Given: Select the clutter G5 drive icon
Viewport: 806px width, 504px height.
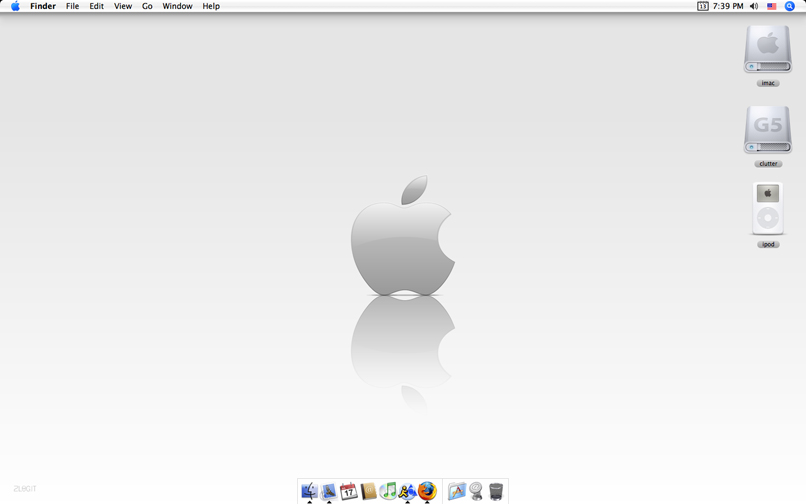Looking at the screenshot, I should [767, 130].
